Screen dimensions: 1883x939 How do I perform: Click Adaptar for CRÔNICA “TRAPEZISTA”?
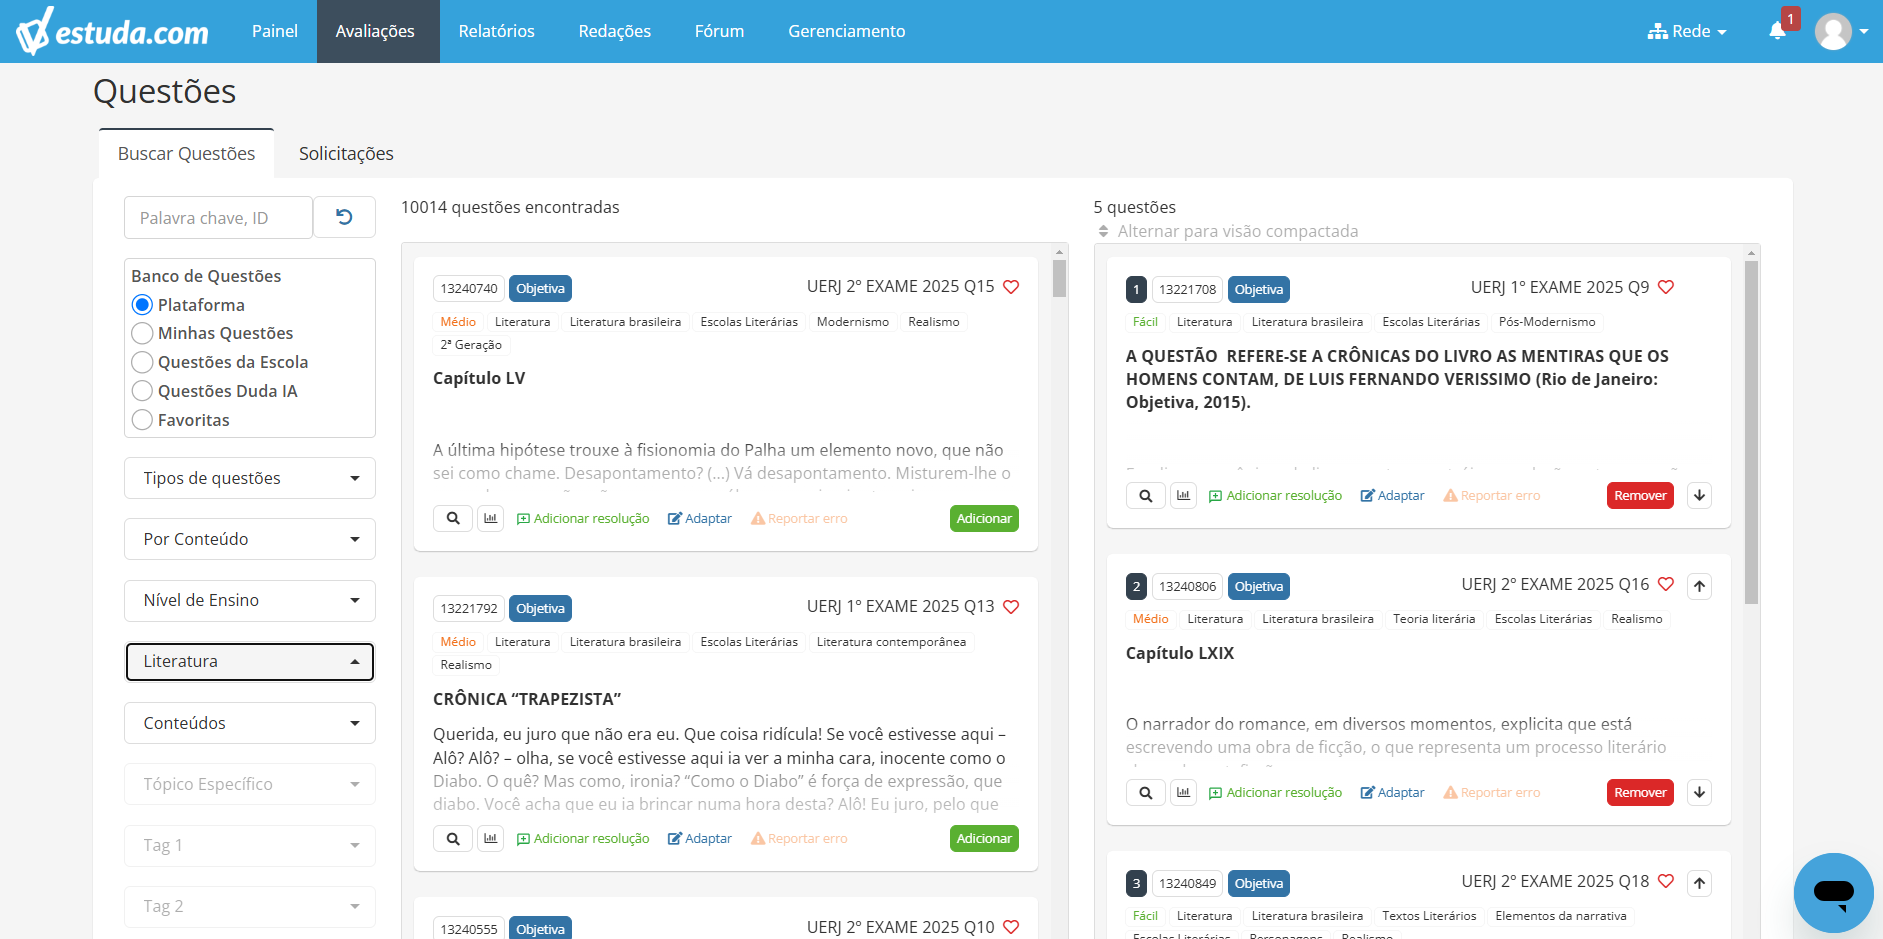pyautogui.click(x=700, y=838)
